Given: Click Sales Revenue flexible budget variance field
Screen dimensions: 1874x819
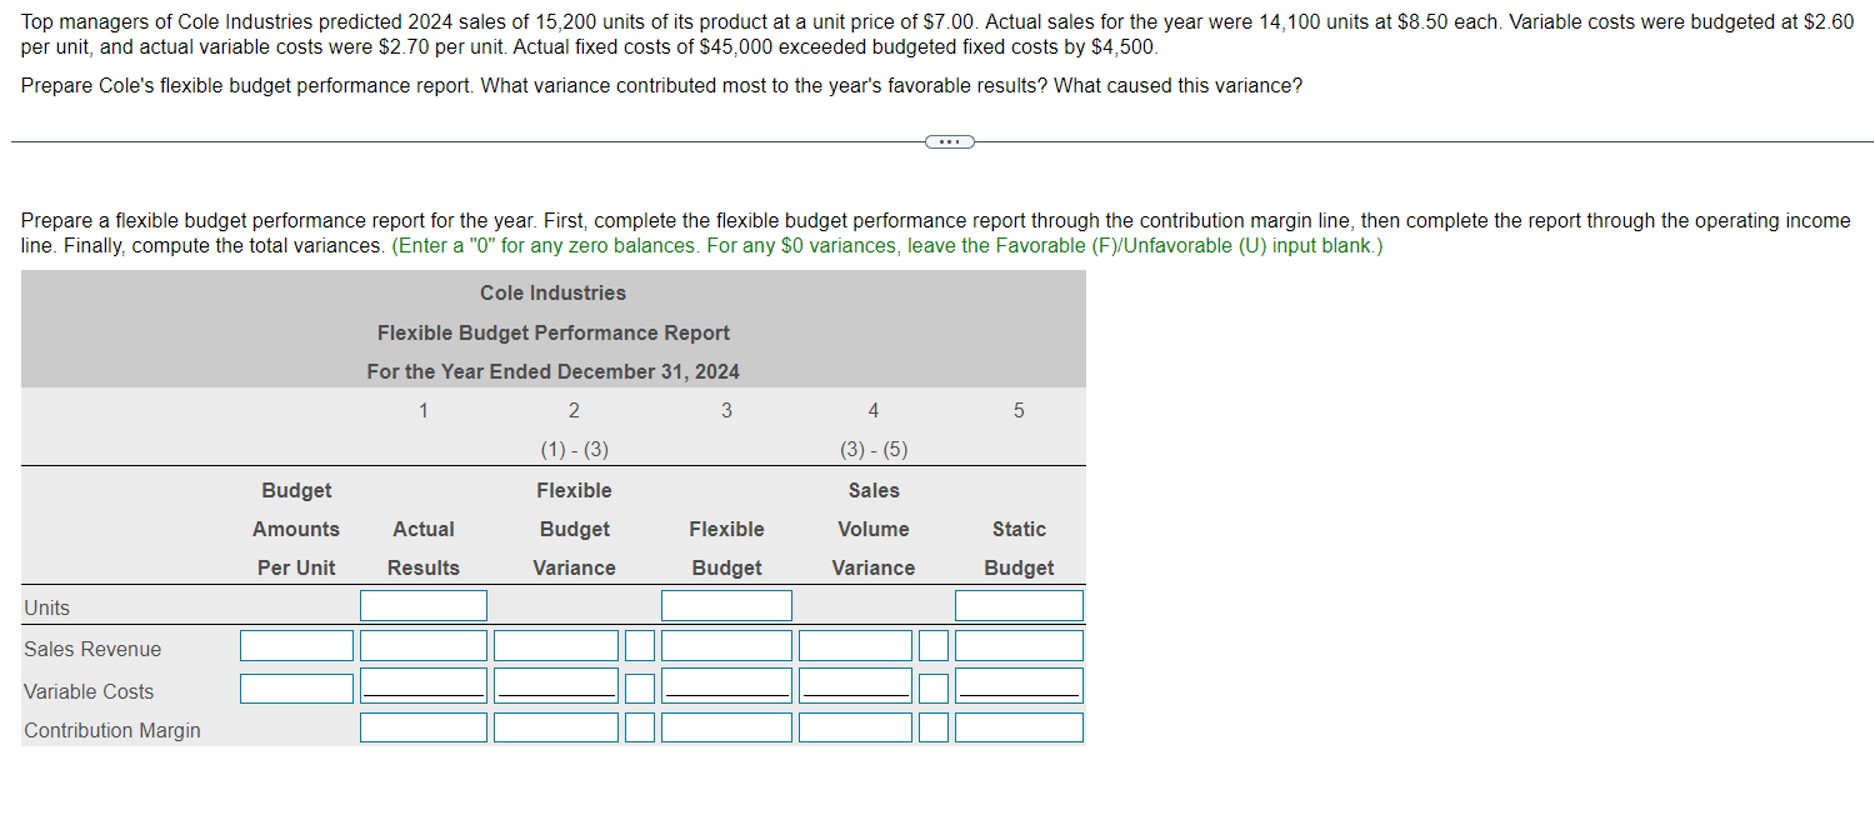Looking at the screenshot, I should [x=556, y=646].
